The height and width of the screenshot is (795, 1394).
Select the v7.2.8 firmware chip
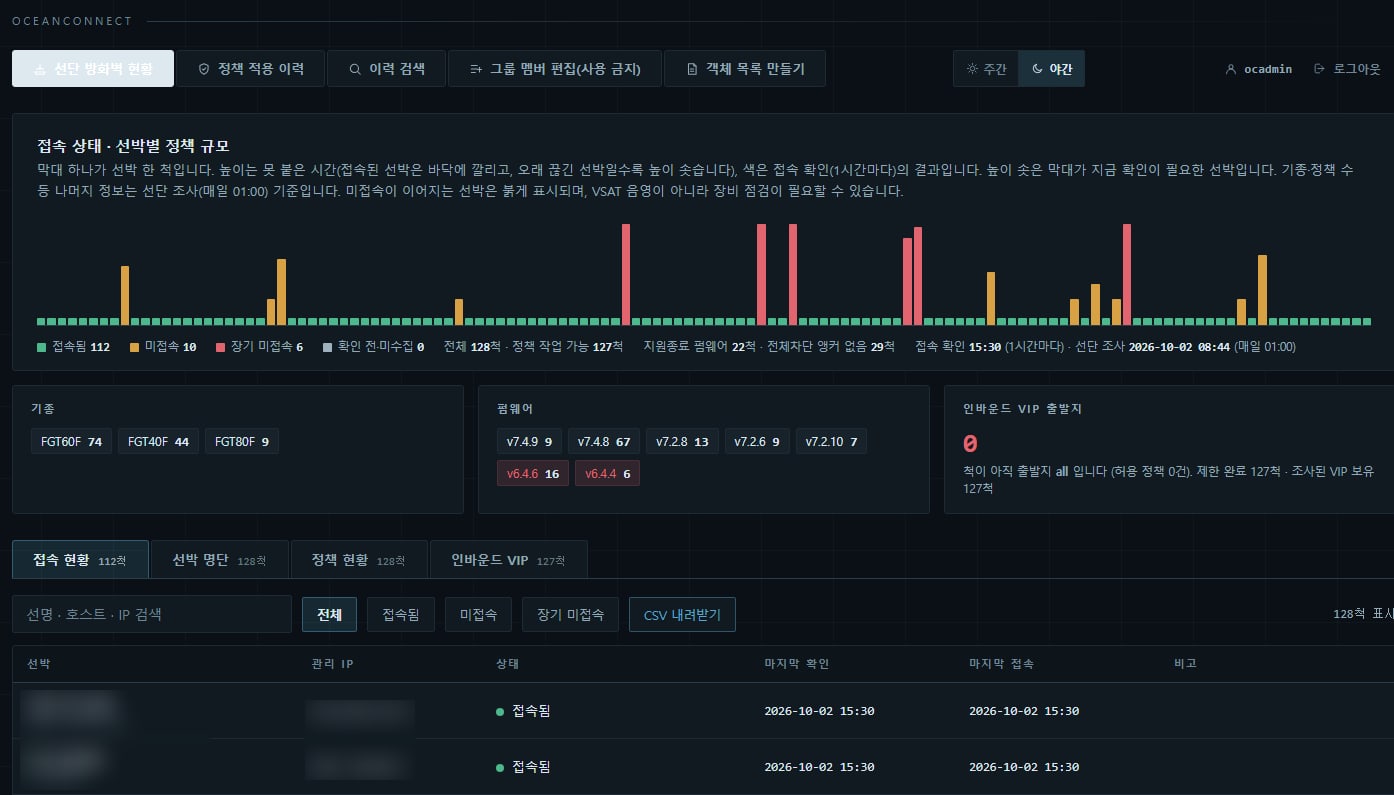click(x=682, y=441)
